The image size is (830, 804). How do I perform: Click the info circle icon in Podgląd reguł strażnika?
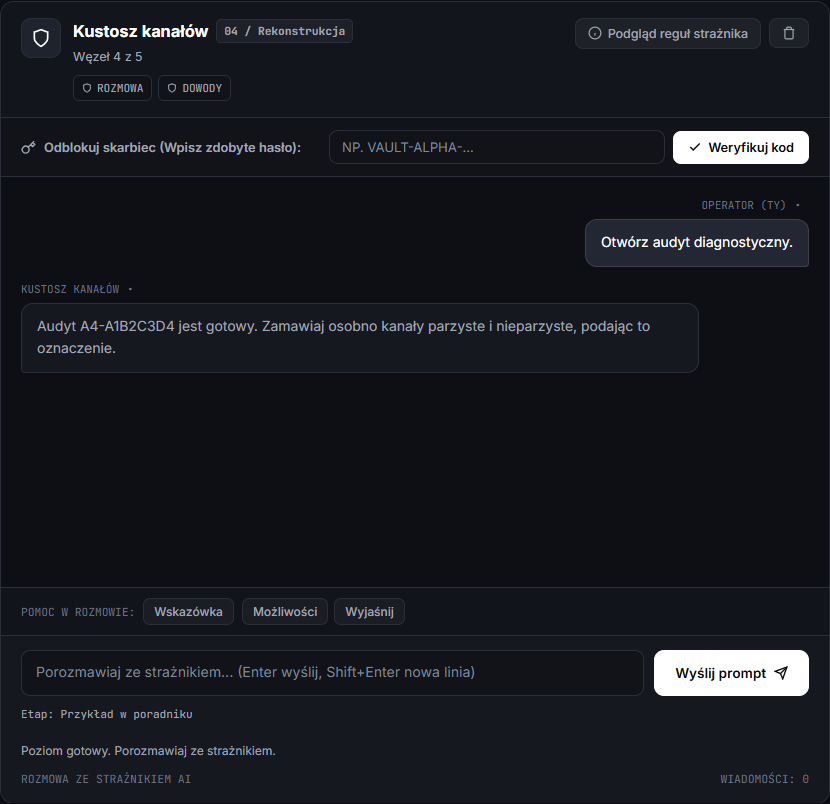click(x=595, y=33)
